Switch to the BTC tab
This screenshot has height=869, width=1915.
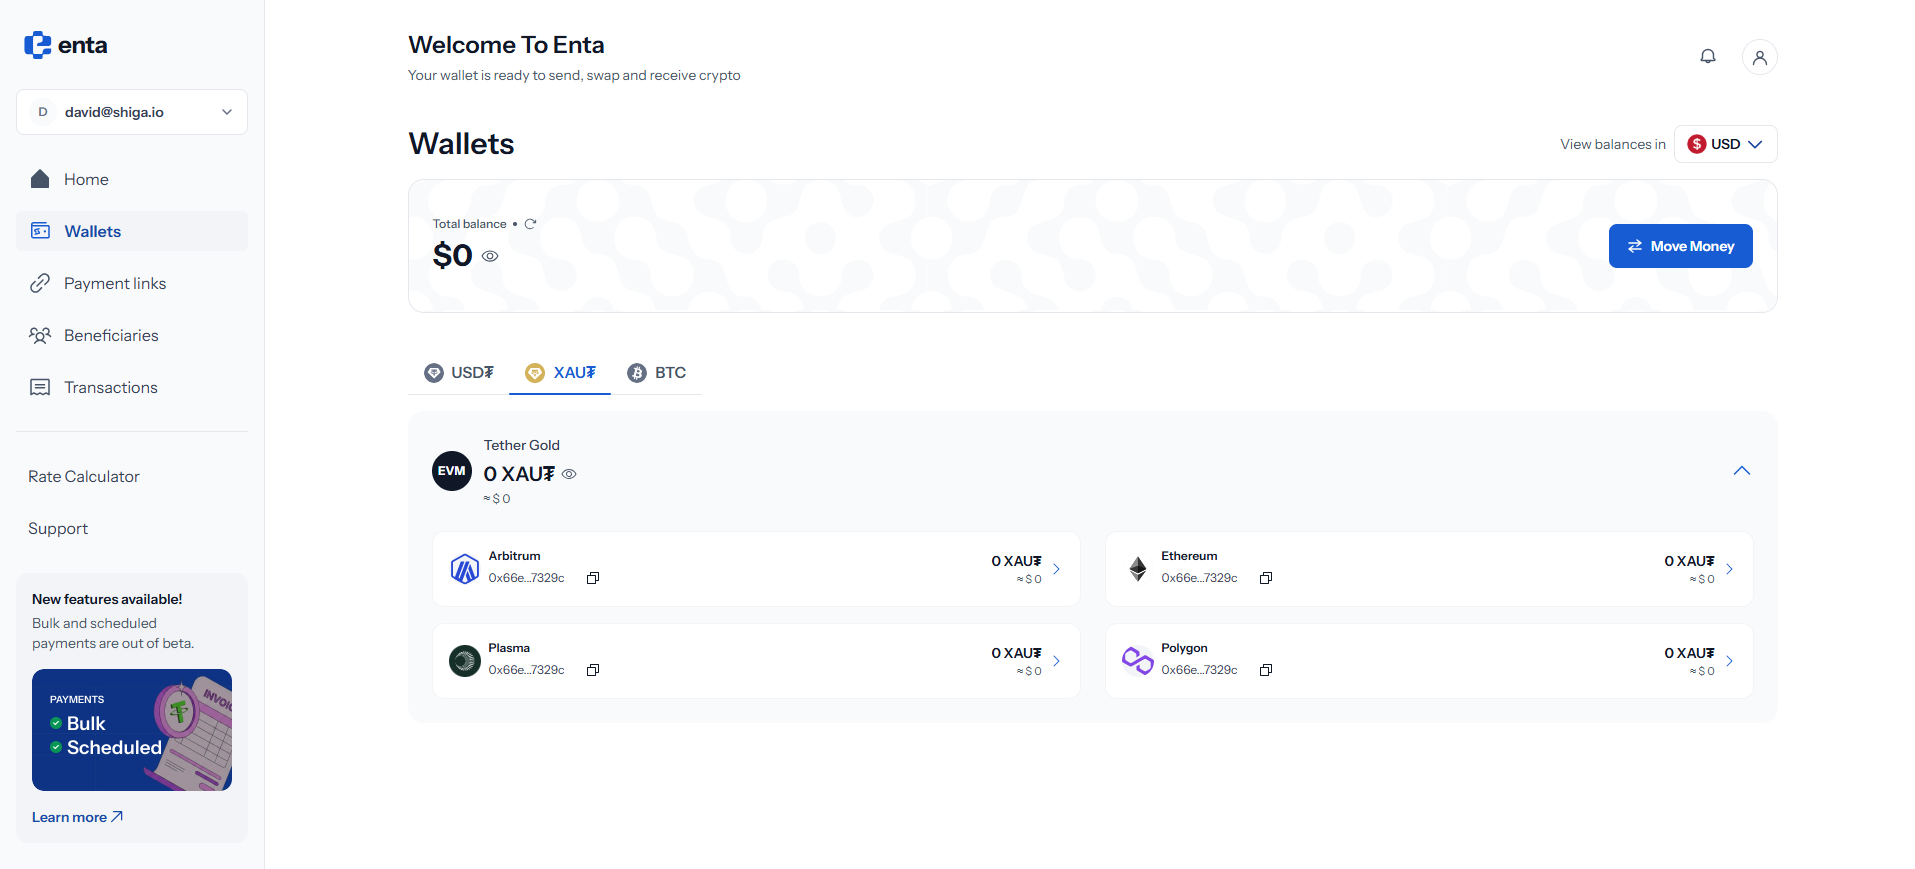(x=657, y=373)
